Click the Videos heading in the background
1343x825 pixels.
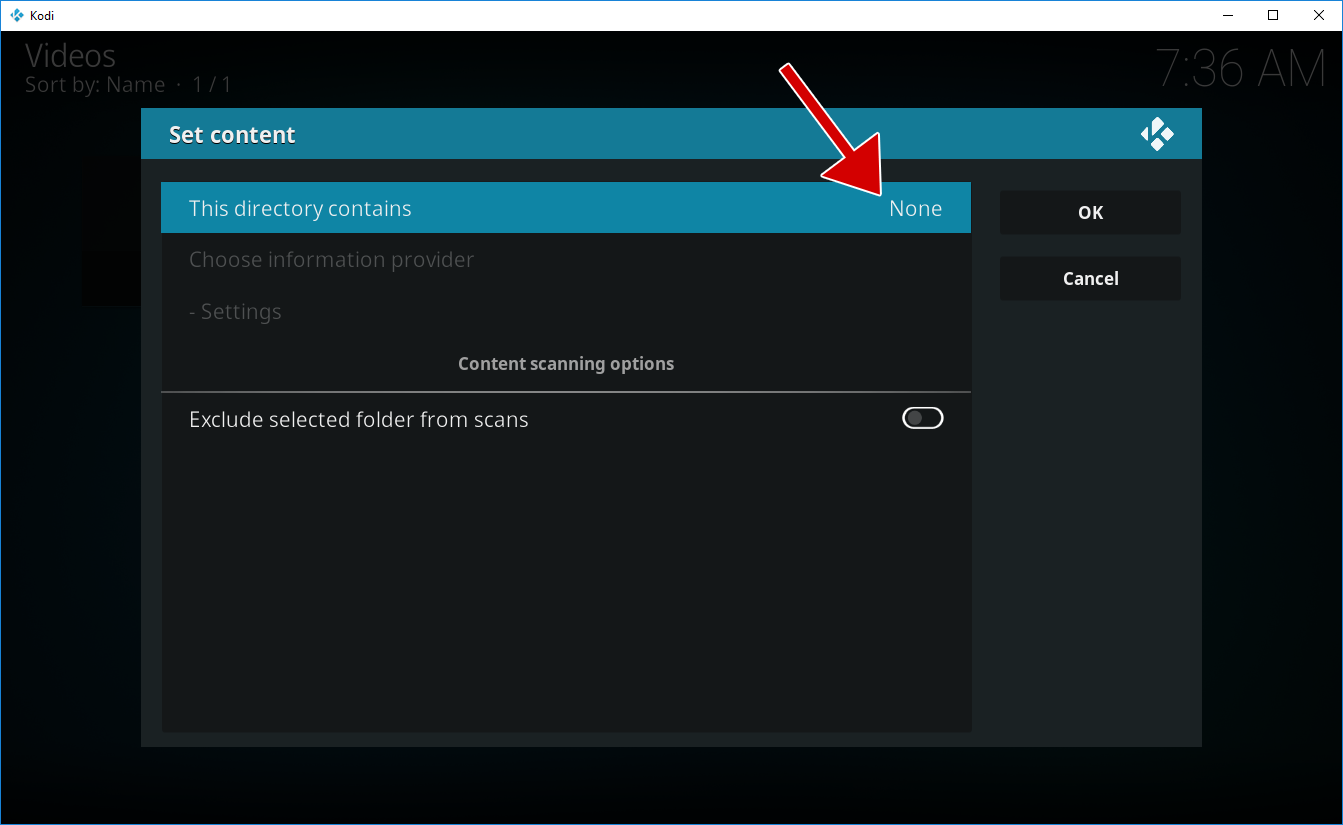click(x=70, y=56)
